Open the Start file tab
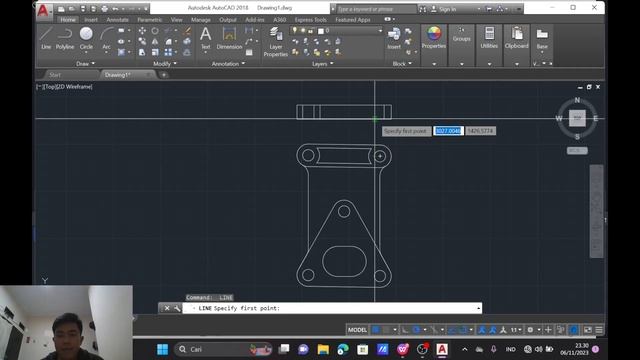The image size is (640, 360). pyautogui.click(x=55, y=75)
